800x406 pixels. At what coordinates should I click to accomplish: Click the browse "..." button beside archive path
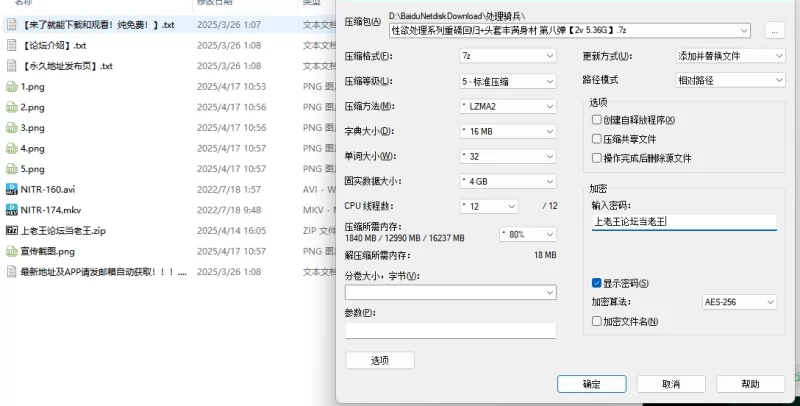775,31
